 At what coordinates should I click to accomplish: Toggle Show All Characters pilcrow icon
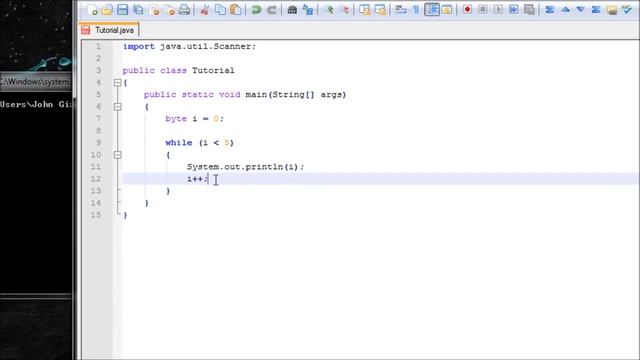click(416, 10)
